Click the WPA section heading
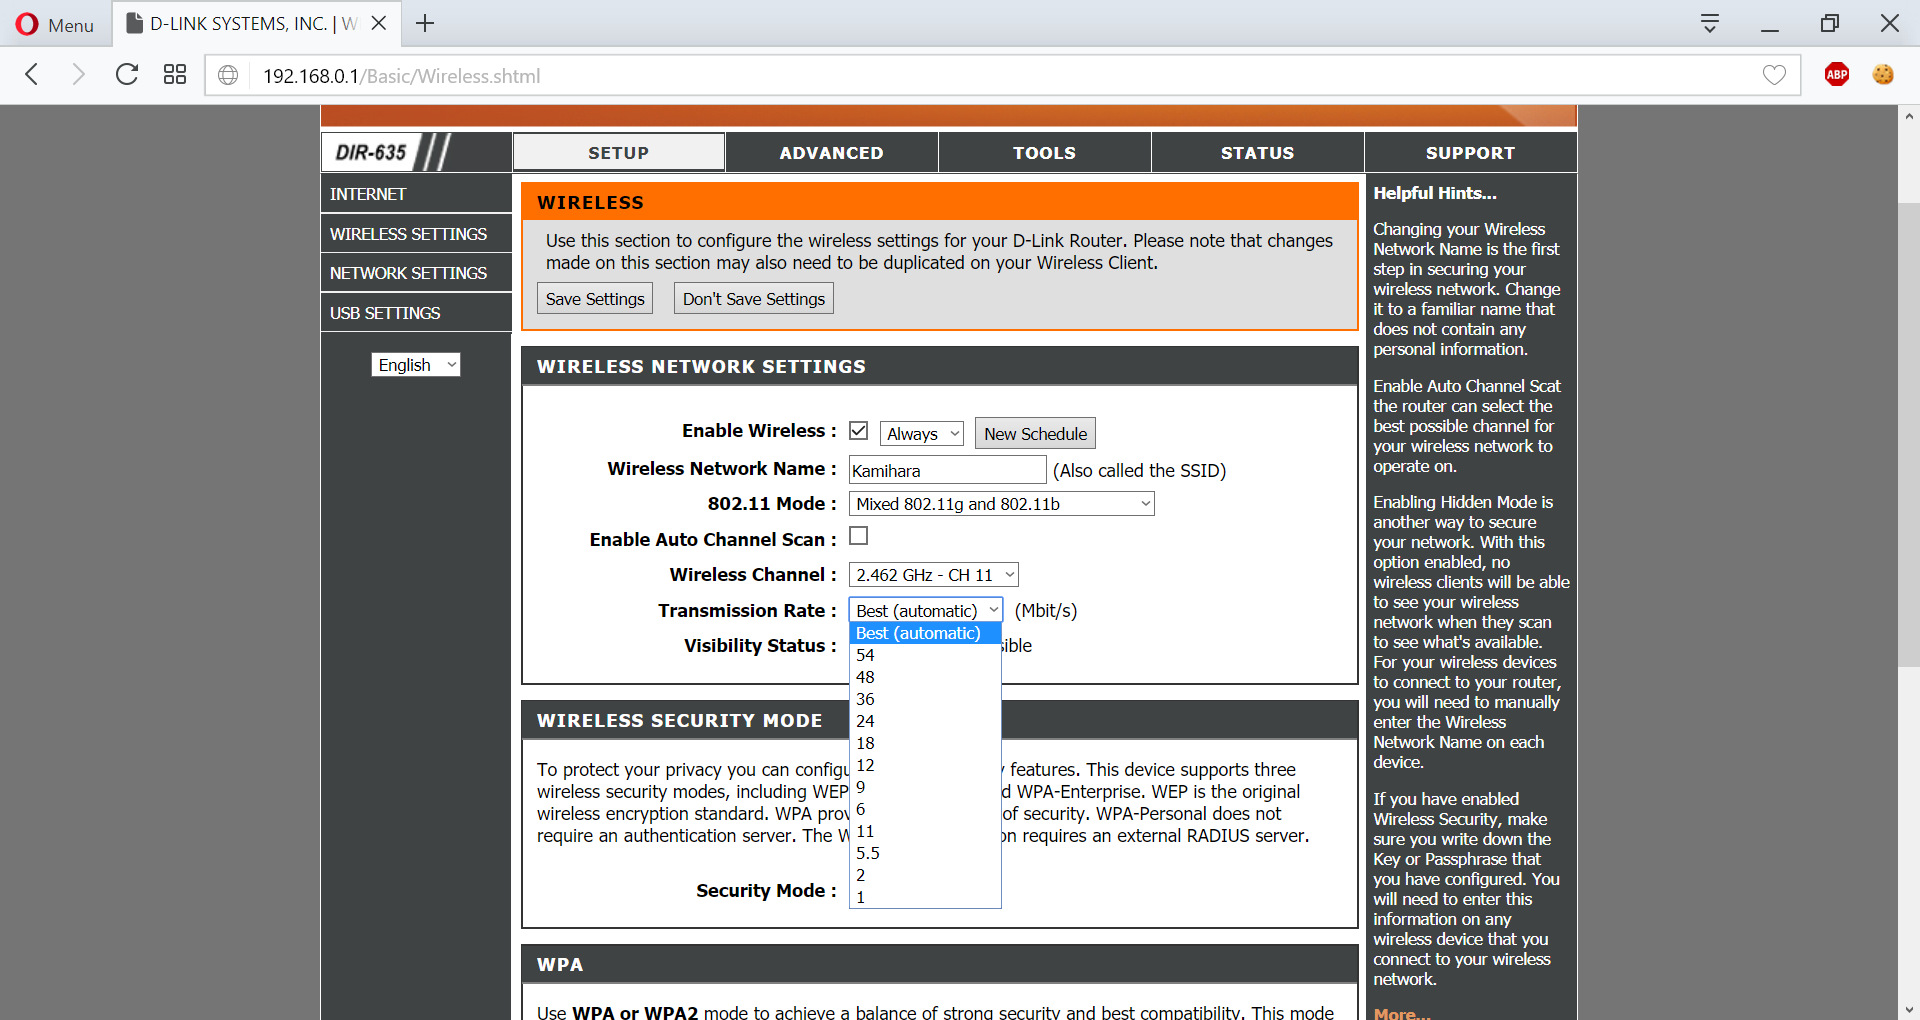The width and height of the screenshot is (1920, 1020). [x=560, y=965]
